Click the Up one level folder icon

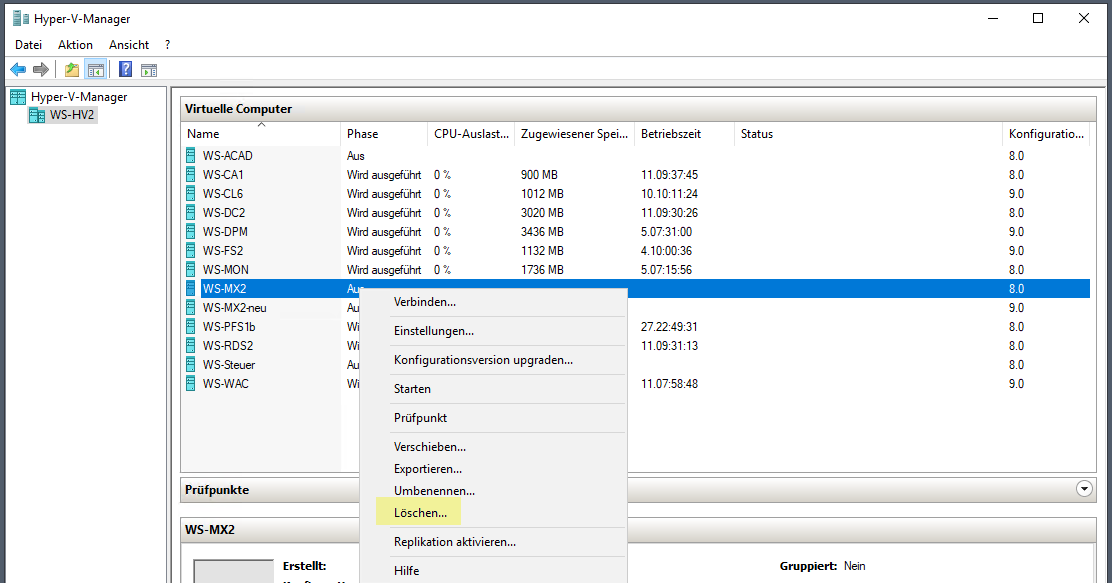(x=72, y=70)
